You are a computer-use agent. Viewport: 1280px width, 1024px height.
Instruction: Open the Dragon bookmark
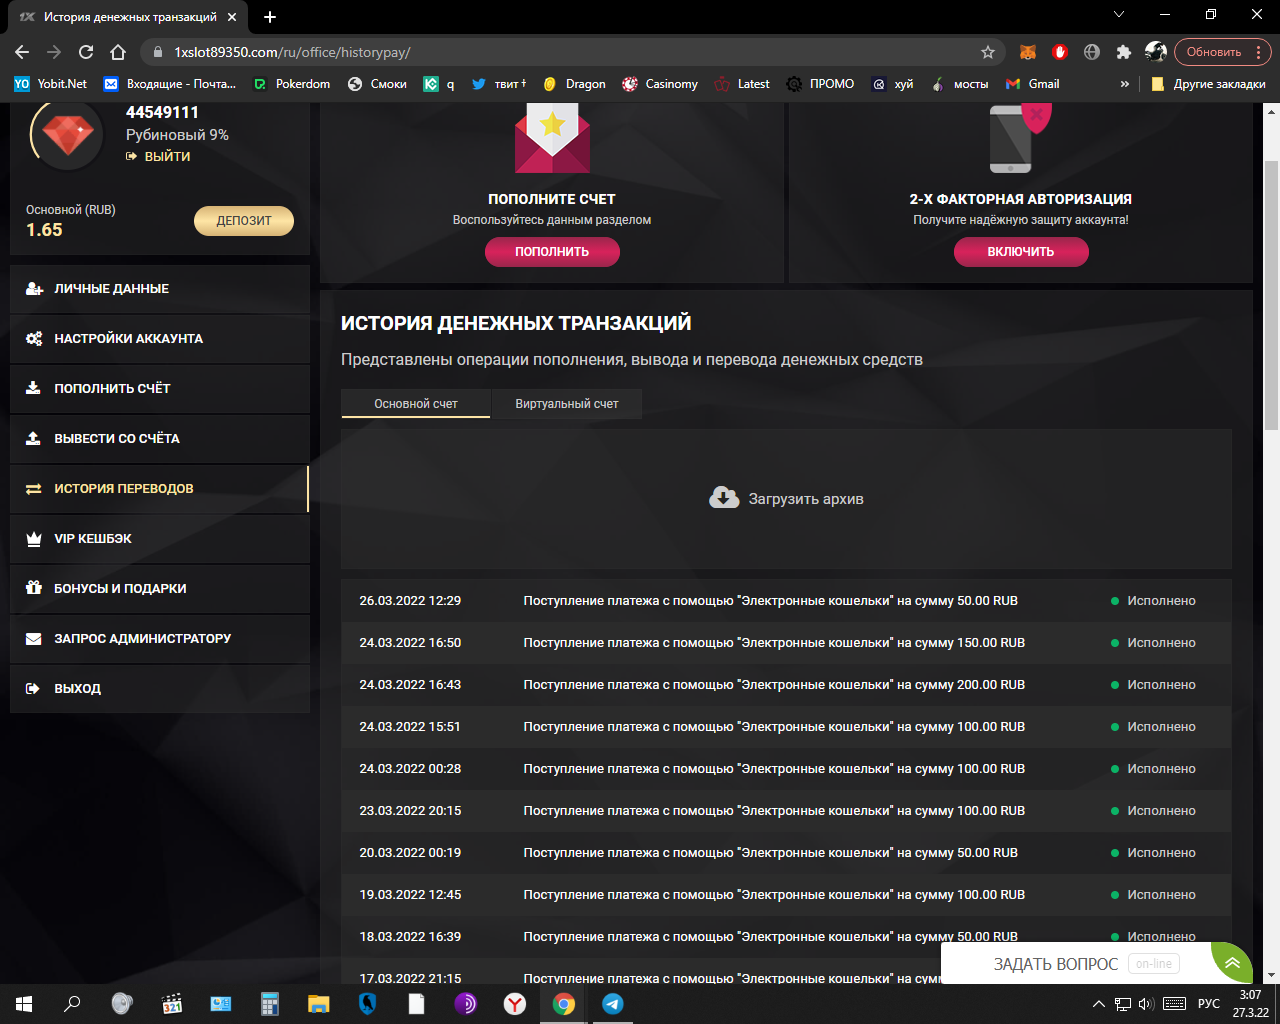coord(574,84)
